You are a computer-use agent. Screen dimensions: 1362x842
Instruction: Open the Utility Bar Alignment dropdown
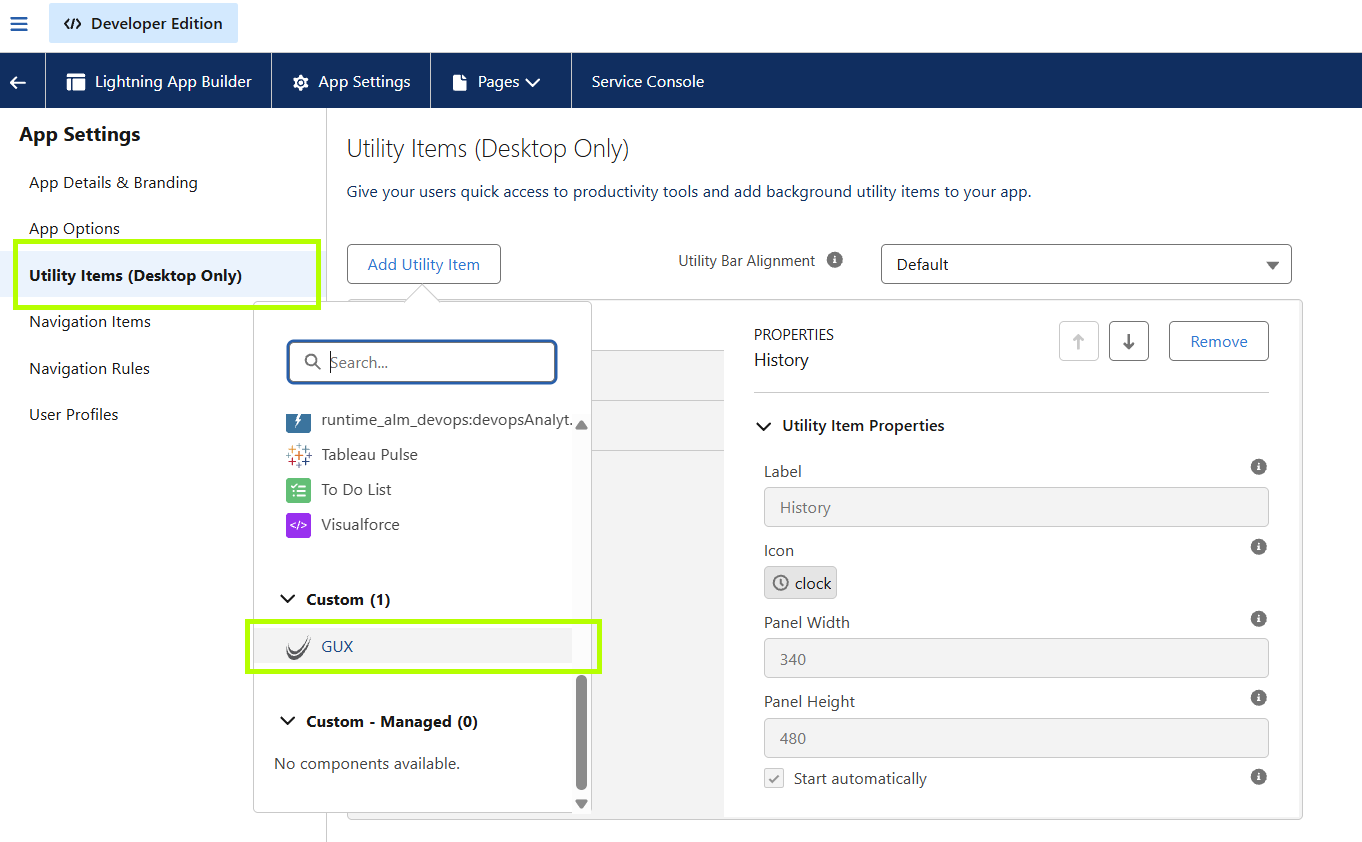[x=1086, y=264]
